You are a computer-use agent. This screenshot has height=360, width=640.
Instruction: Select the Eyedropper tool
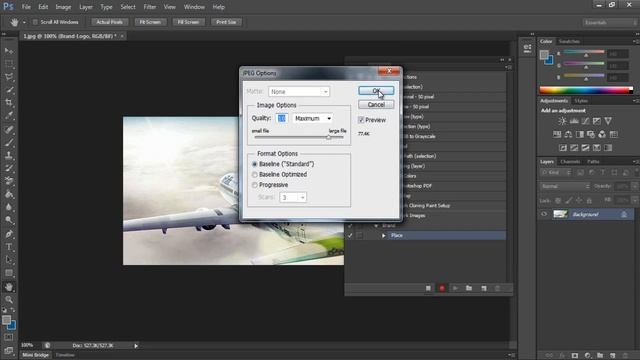click(x=9, y=116)
